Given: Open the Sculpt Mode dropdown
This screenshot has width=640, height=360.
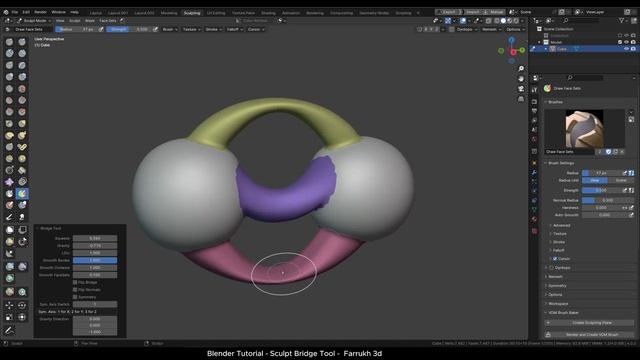Looking at the screenshot, I should pos(34,20).
